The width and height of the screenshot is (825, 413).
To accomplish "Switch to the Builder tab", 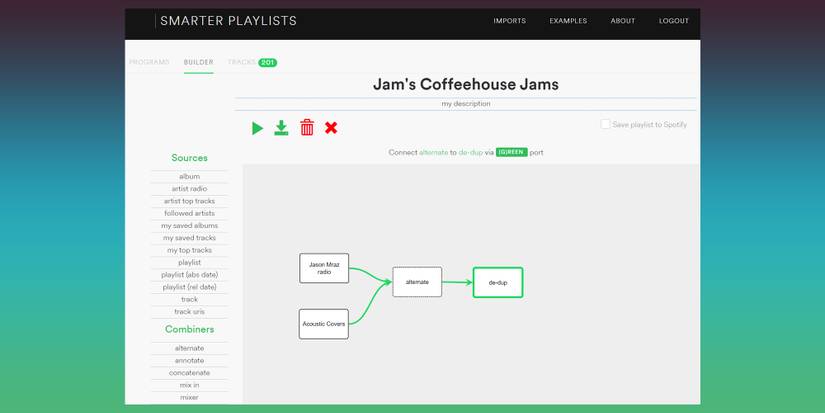I will coord(198,62).
